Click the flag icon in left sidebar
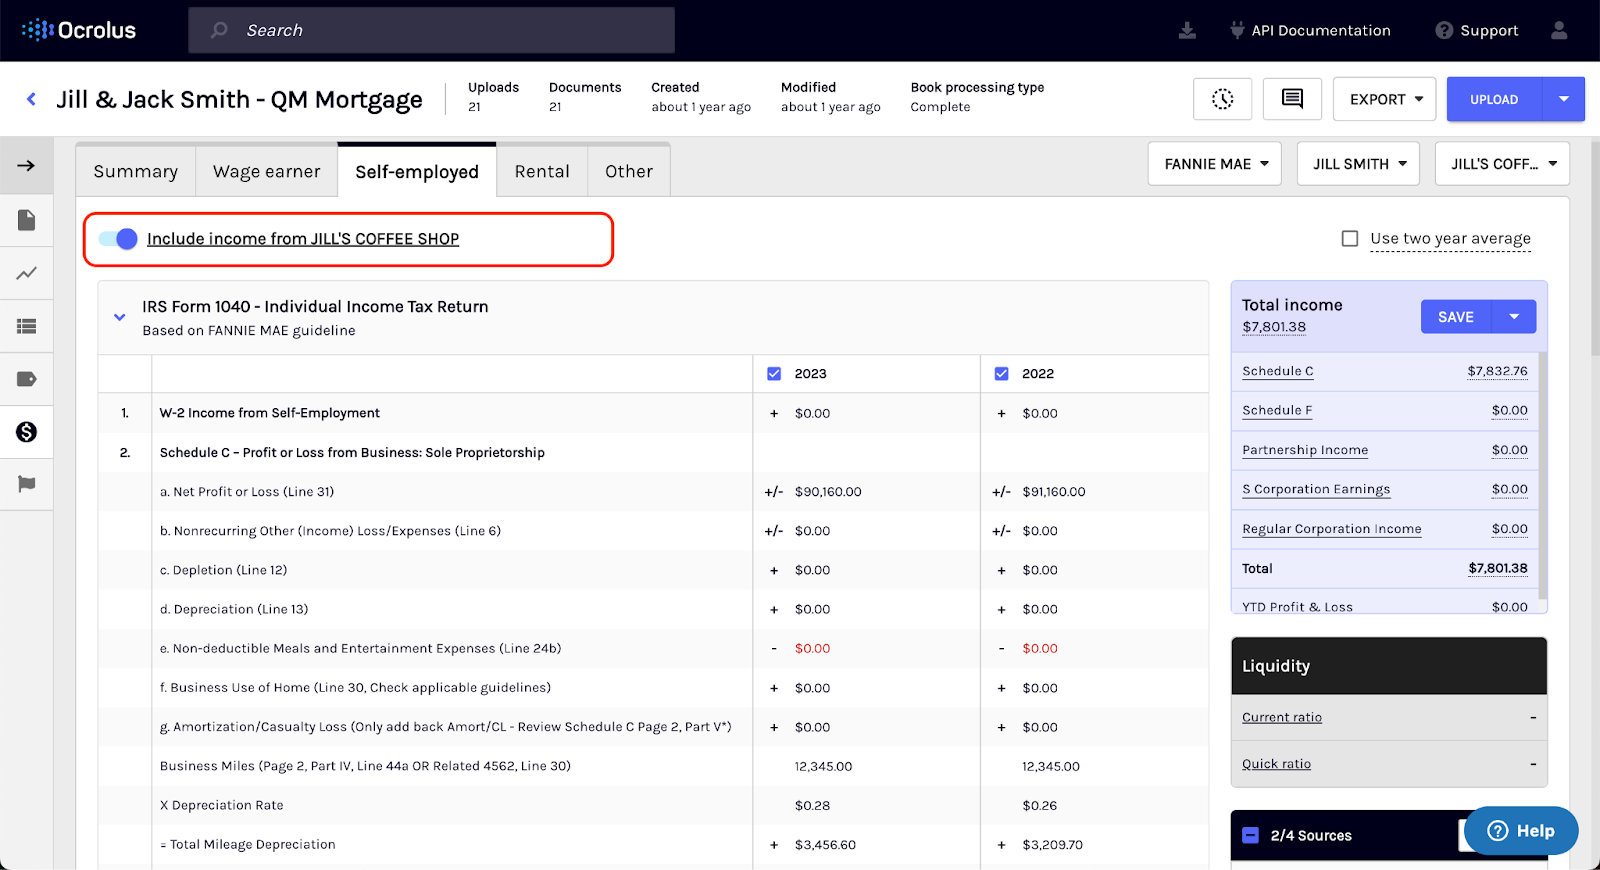The height and width of the screenshot is (870, 1600). [27, 485]
